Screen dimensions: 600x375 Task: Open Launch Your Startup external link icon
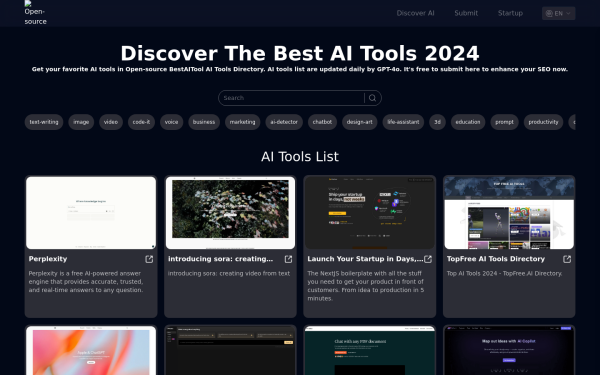coord(428,259)
